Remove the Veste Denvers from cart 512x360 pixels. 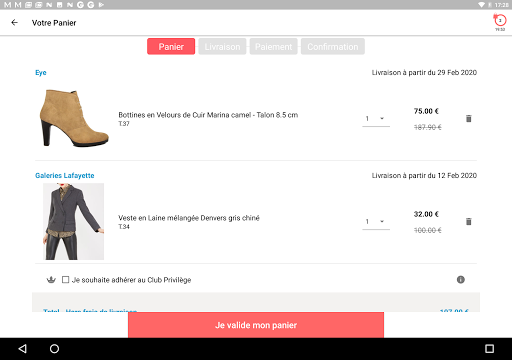click(468, 221)
